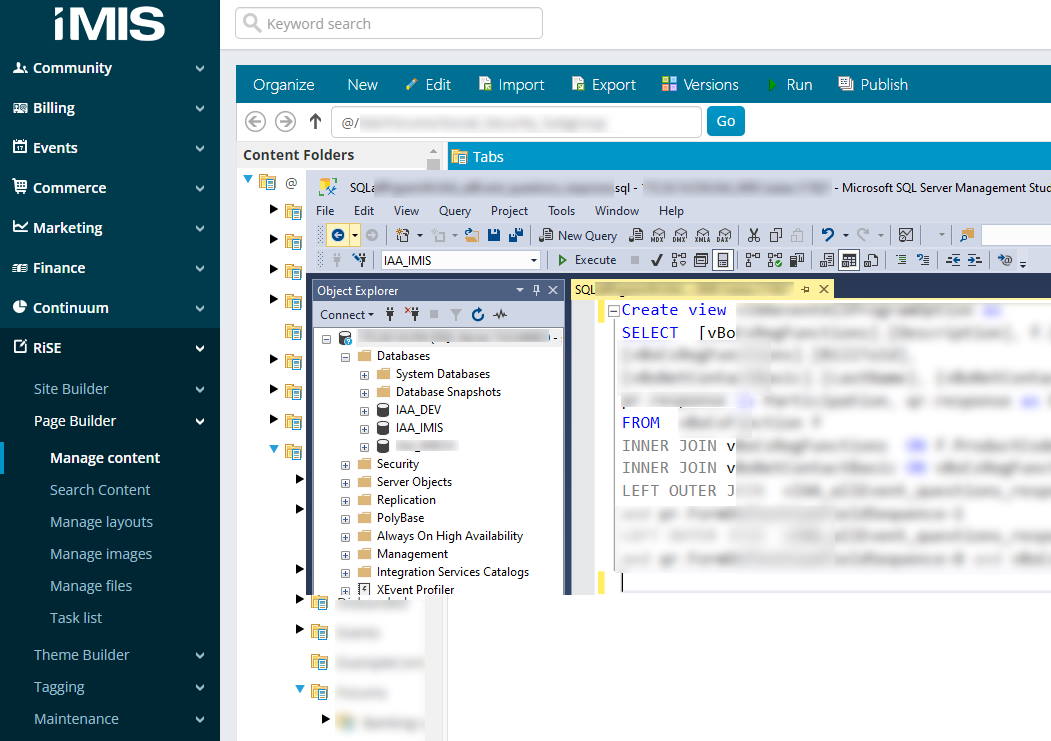Comment out the selected lines icon
1051x741 pixels.
(902, 260)
